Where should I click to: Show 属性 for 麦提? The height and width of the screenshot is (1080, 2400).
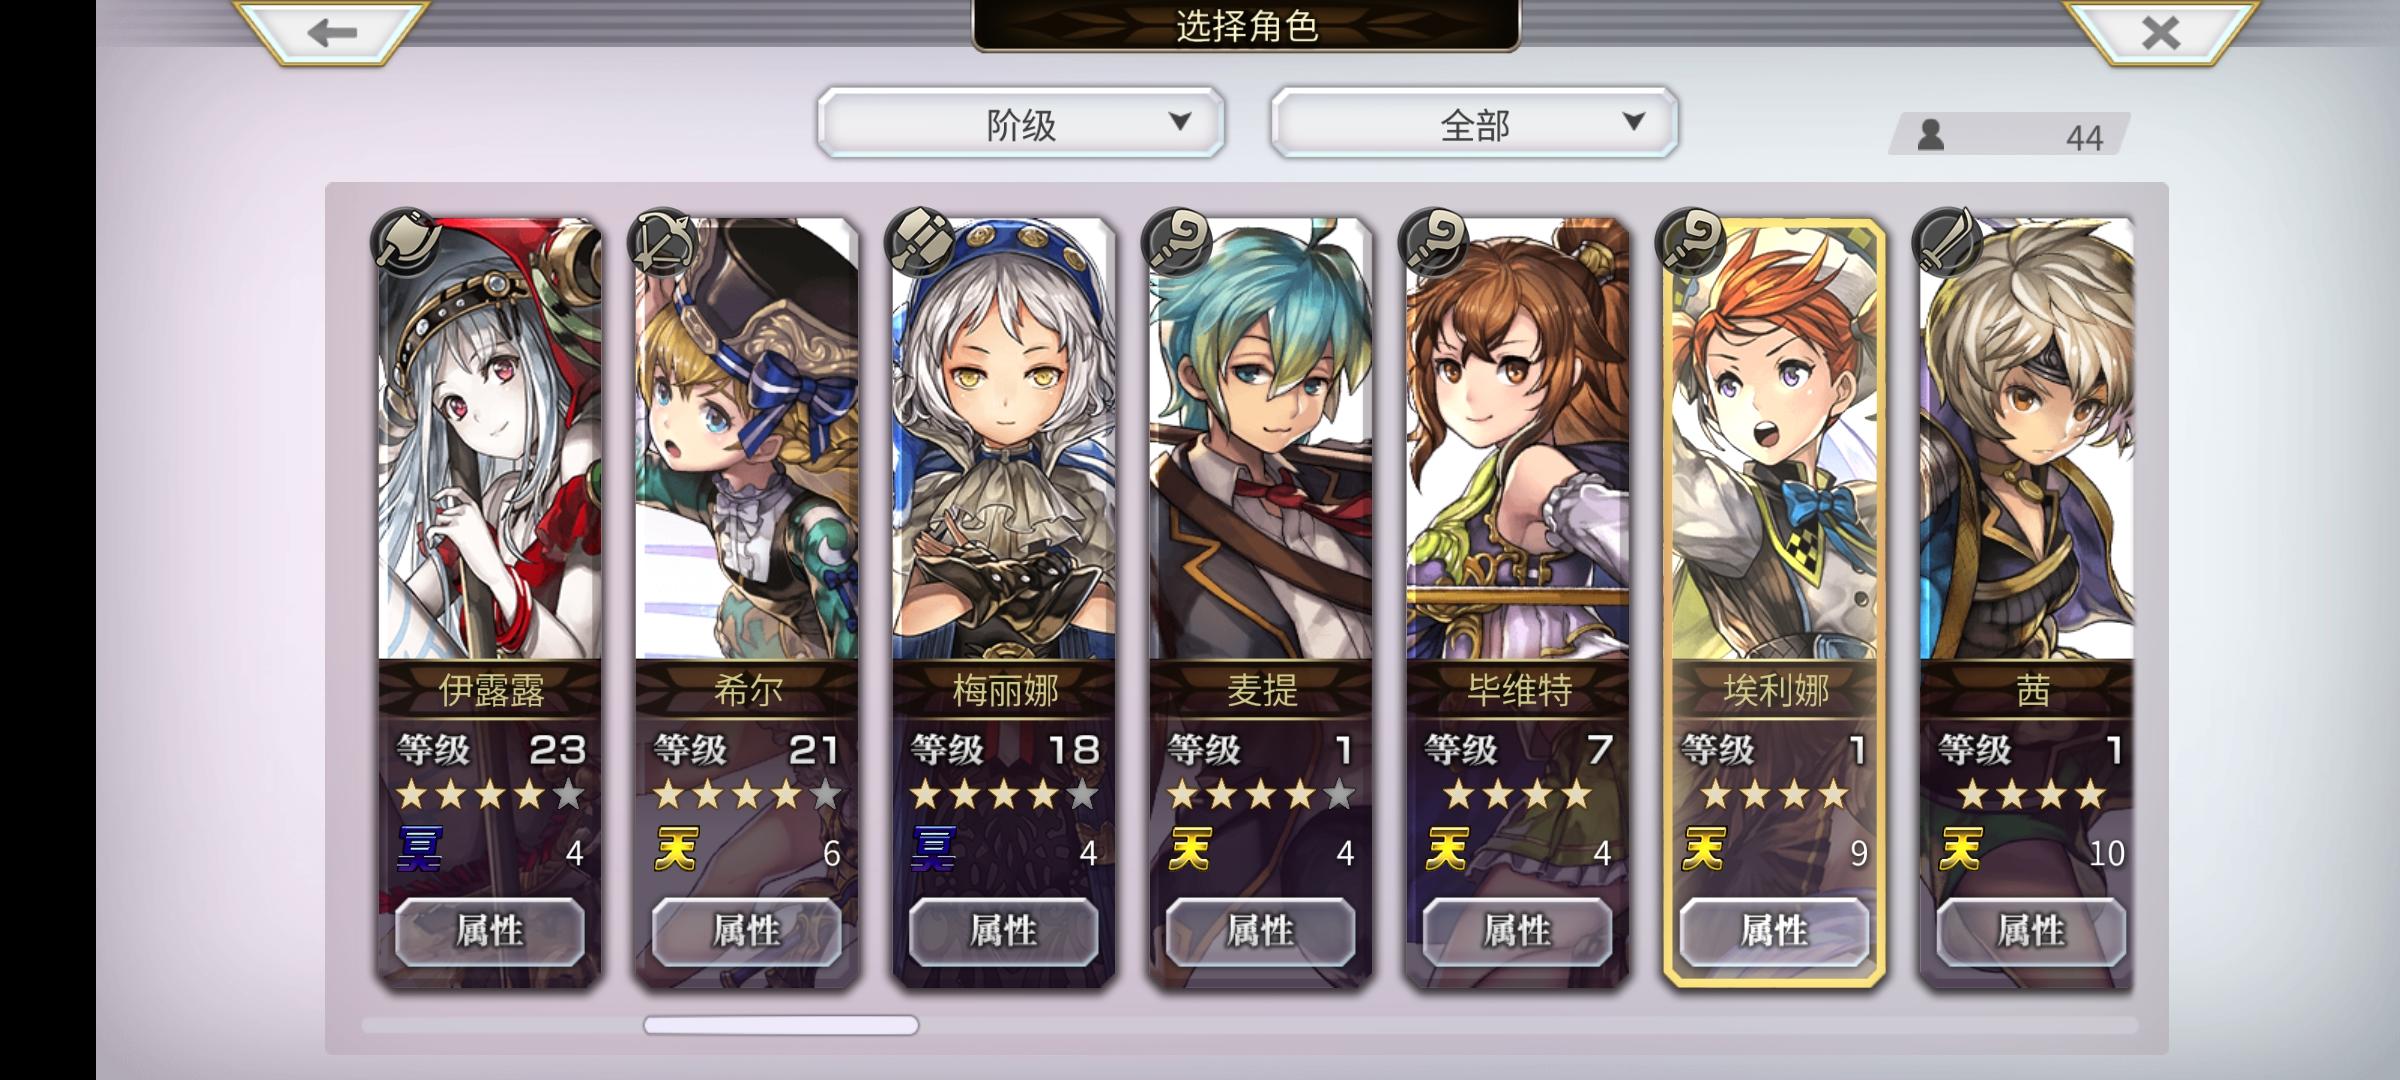(1260, 931)
